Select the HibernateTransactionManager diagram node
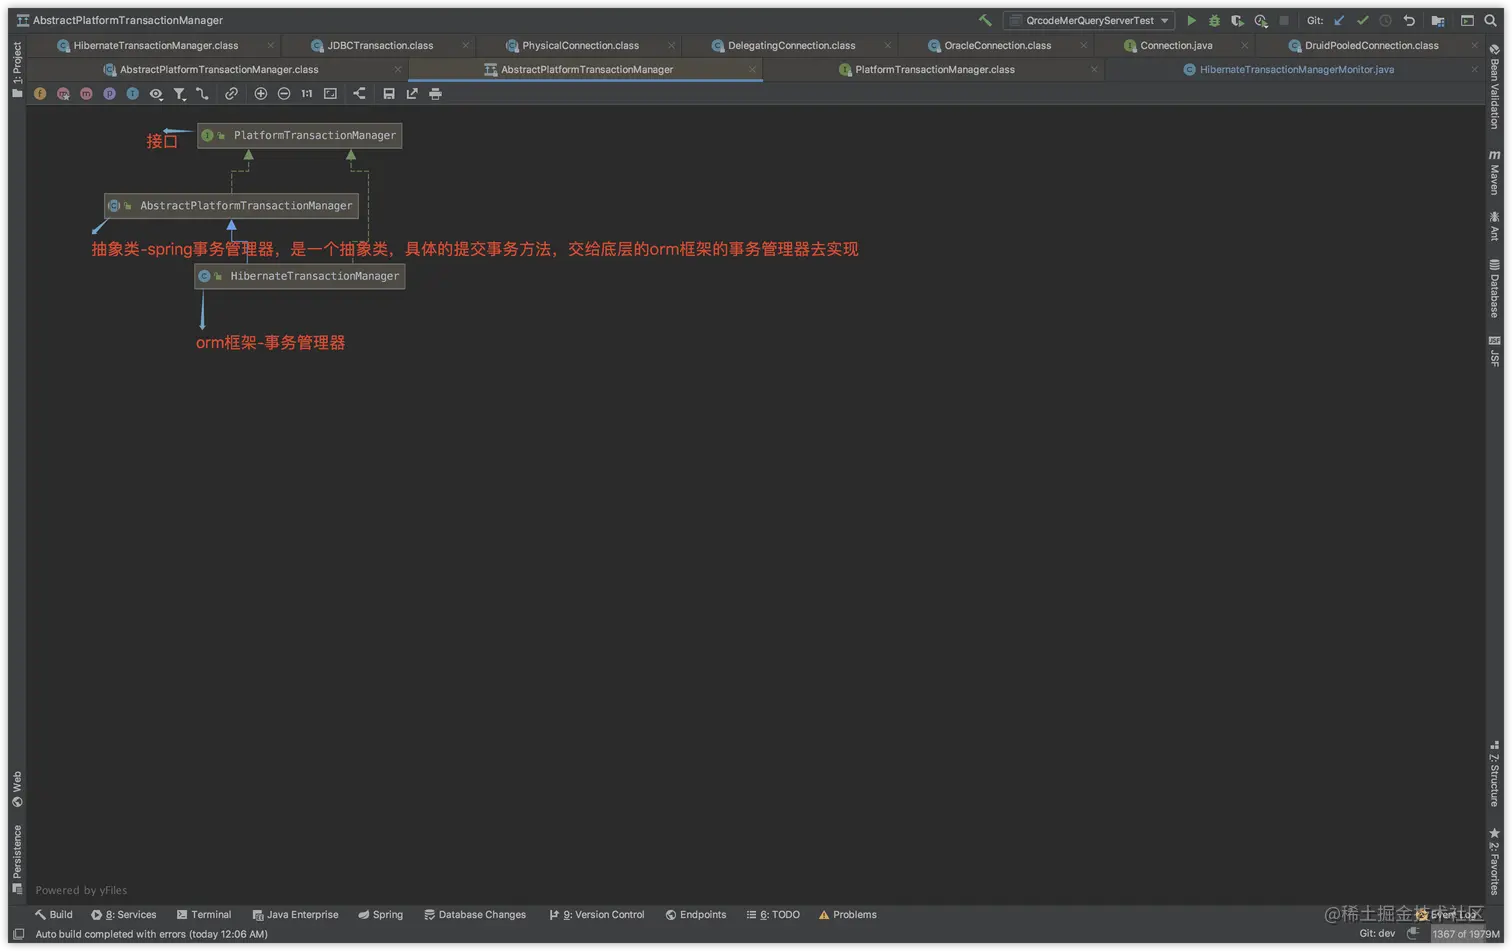The height and width of the screenshot is (951, 1512). 300,276
